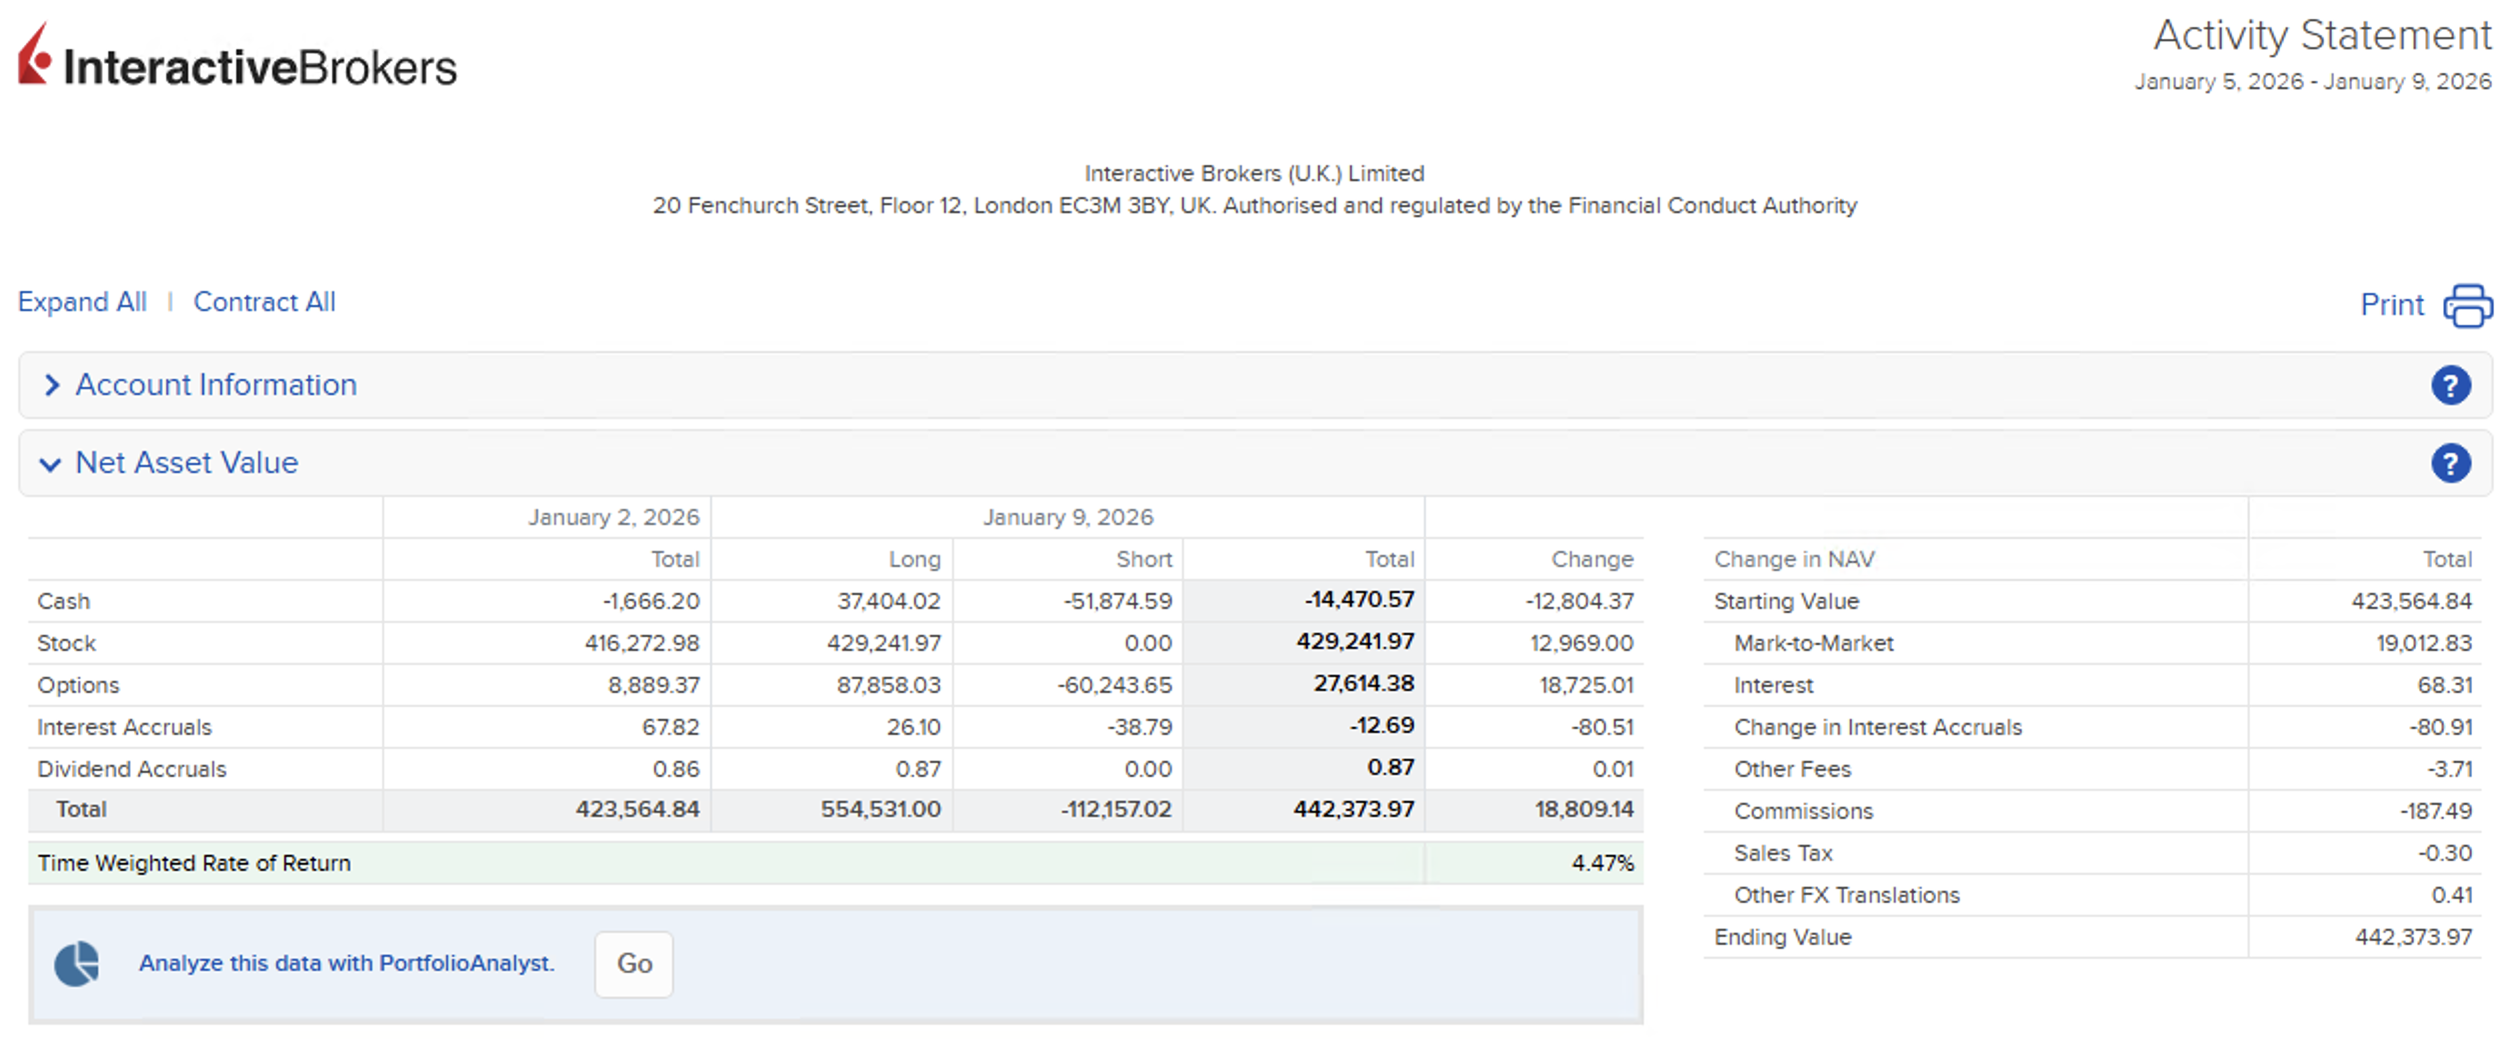Click the PortfolioAnalyst pie chart icon
This screenshot has width=2508, height=1042.
(x=77, y=964)
